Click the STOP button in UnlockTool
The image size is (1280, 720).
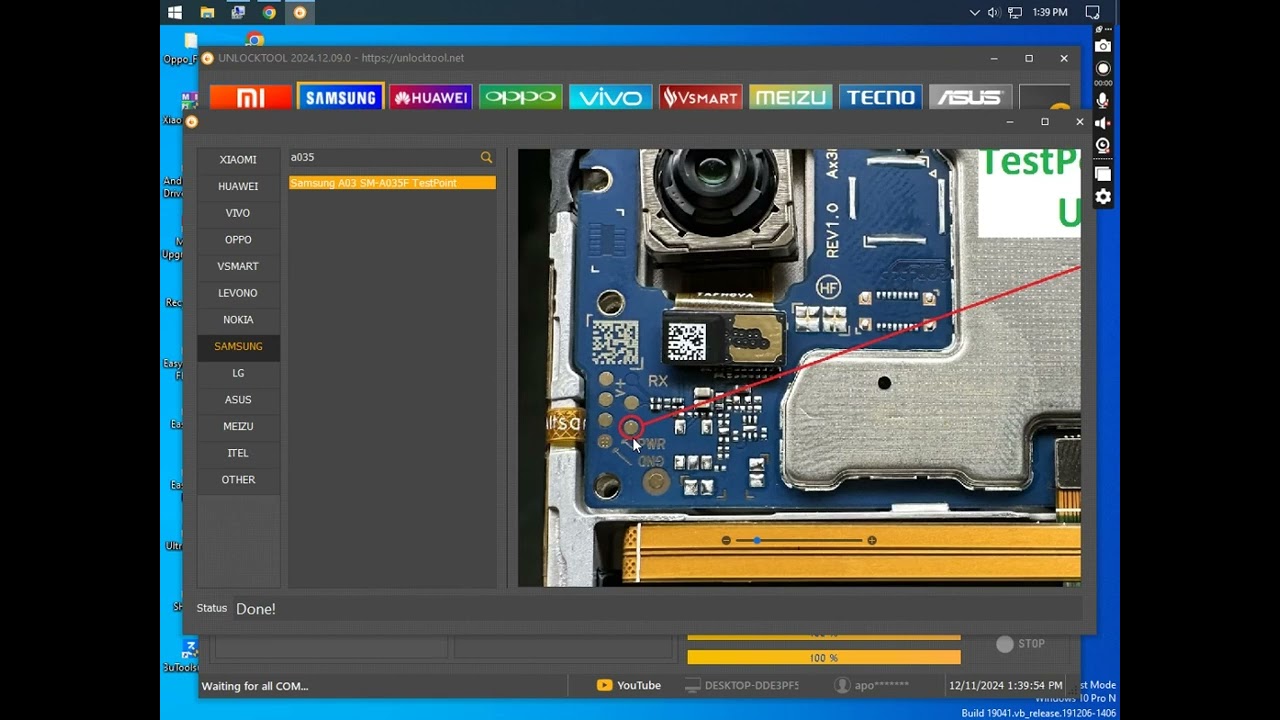click(1021, 644)
